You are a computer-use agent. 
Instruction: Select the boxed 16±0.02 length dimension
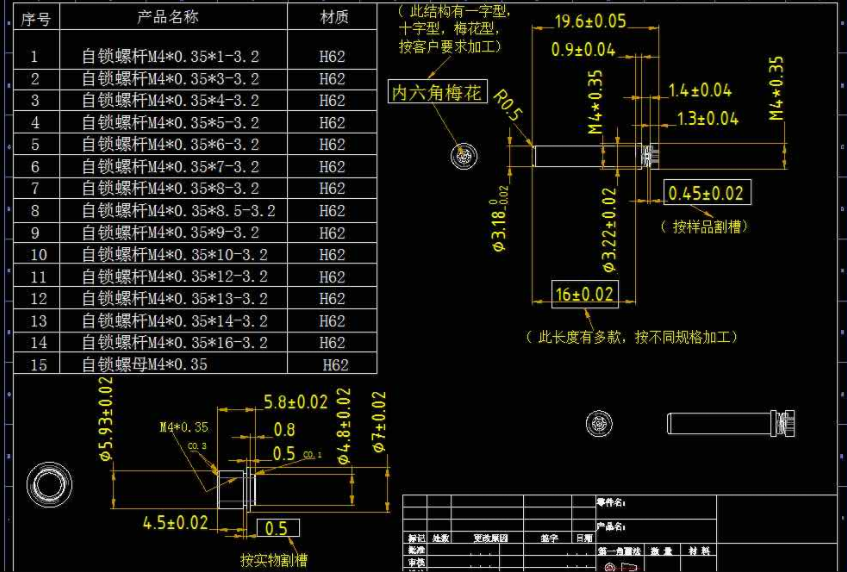click(x=585, y=293)
